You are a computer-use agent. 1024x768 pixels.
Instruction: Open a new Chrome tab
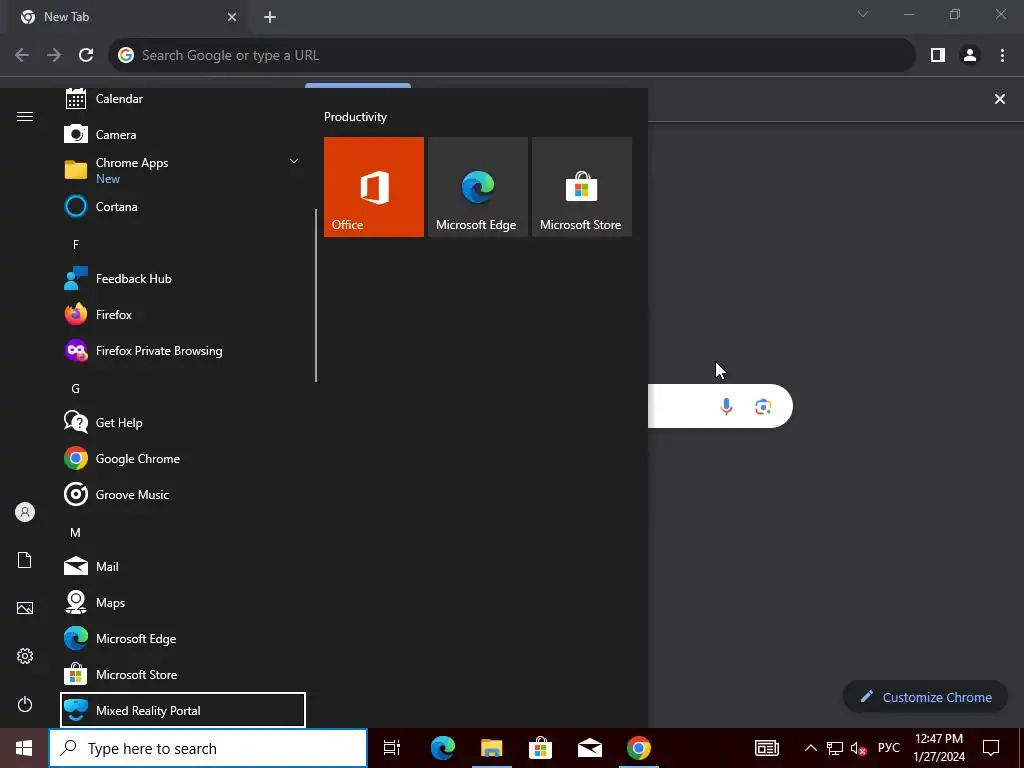pos(270,17)
